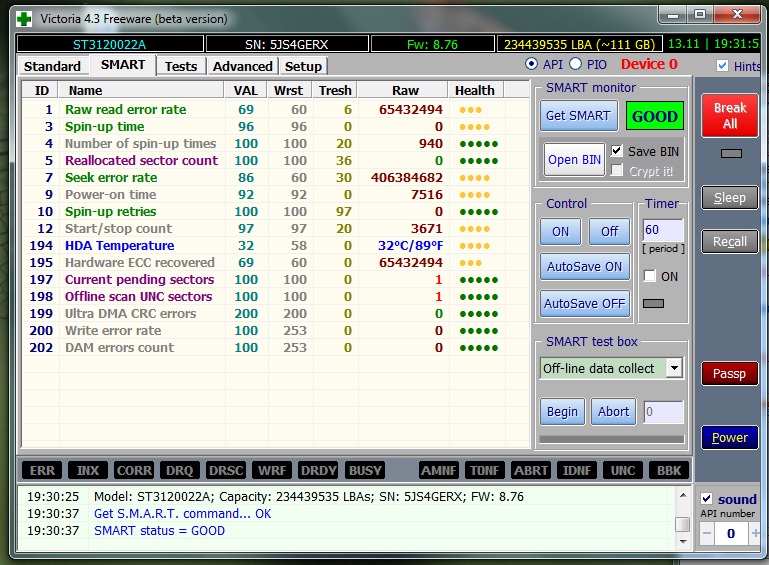Abort the SMART test
Image resolution: width=769 pixels, height=565 pixels.
[x=613, y=411]
